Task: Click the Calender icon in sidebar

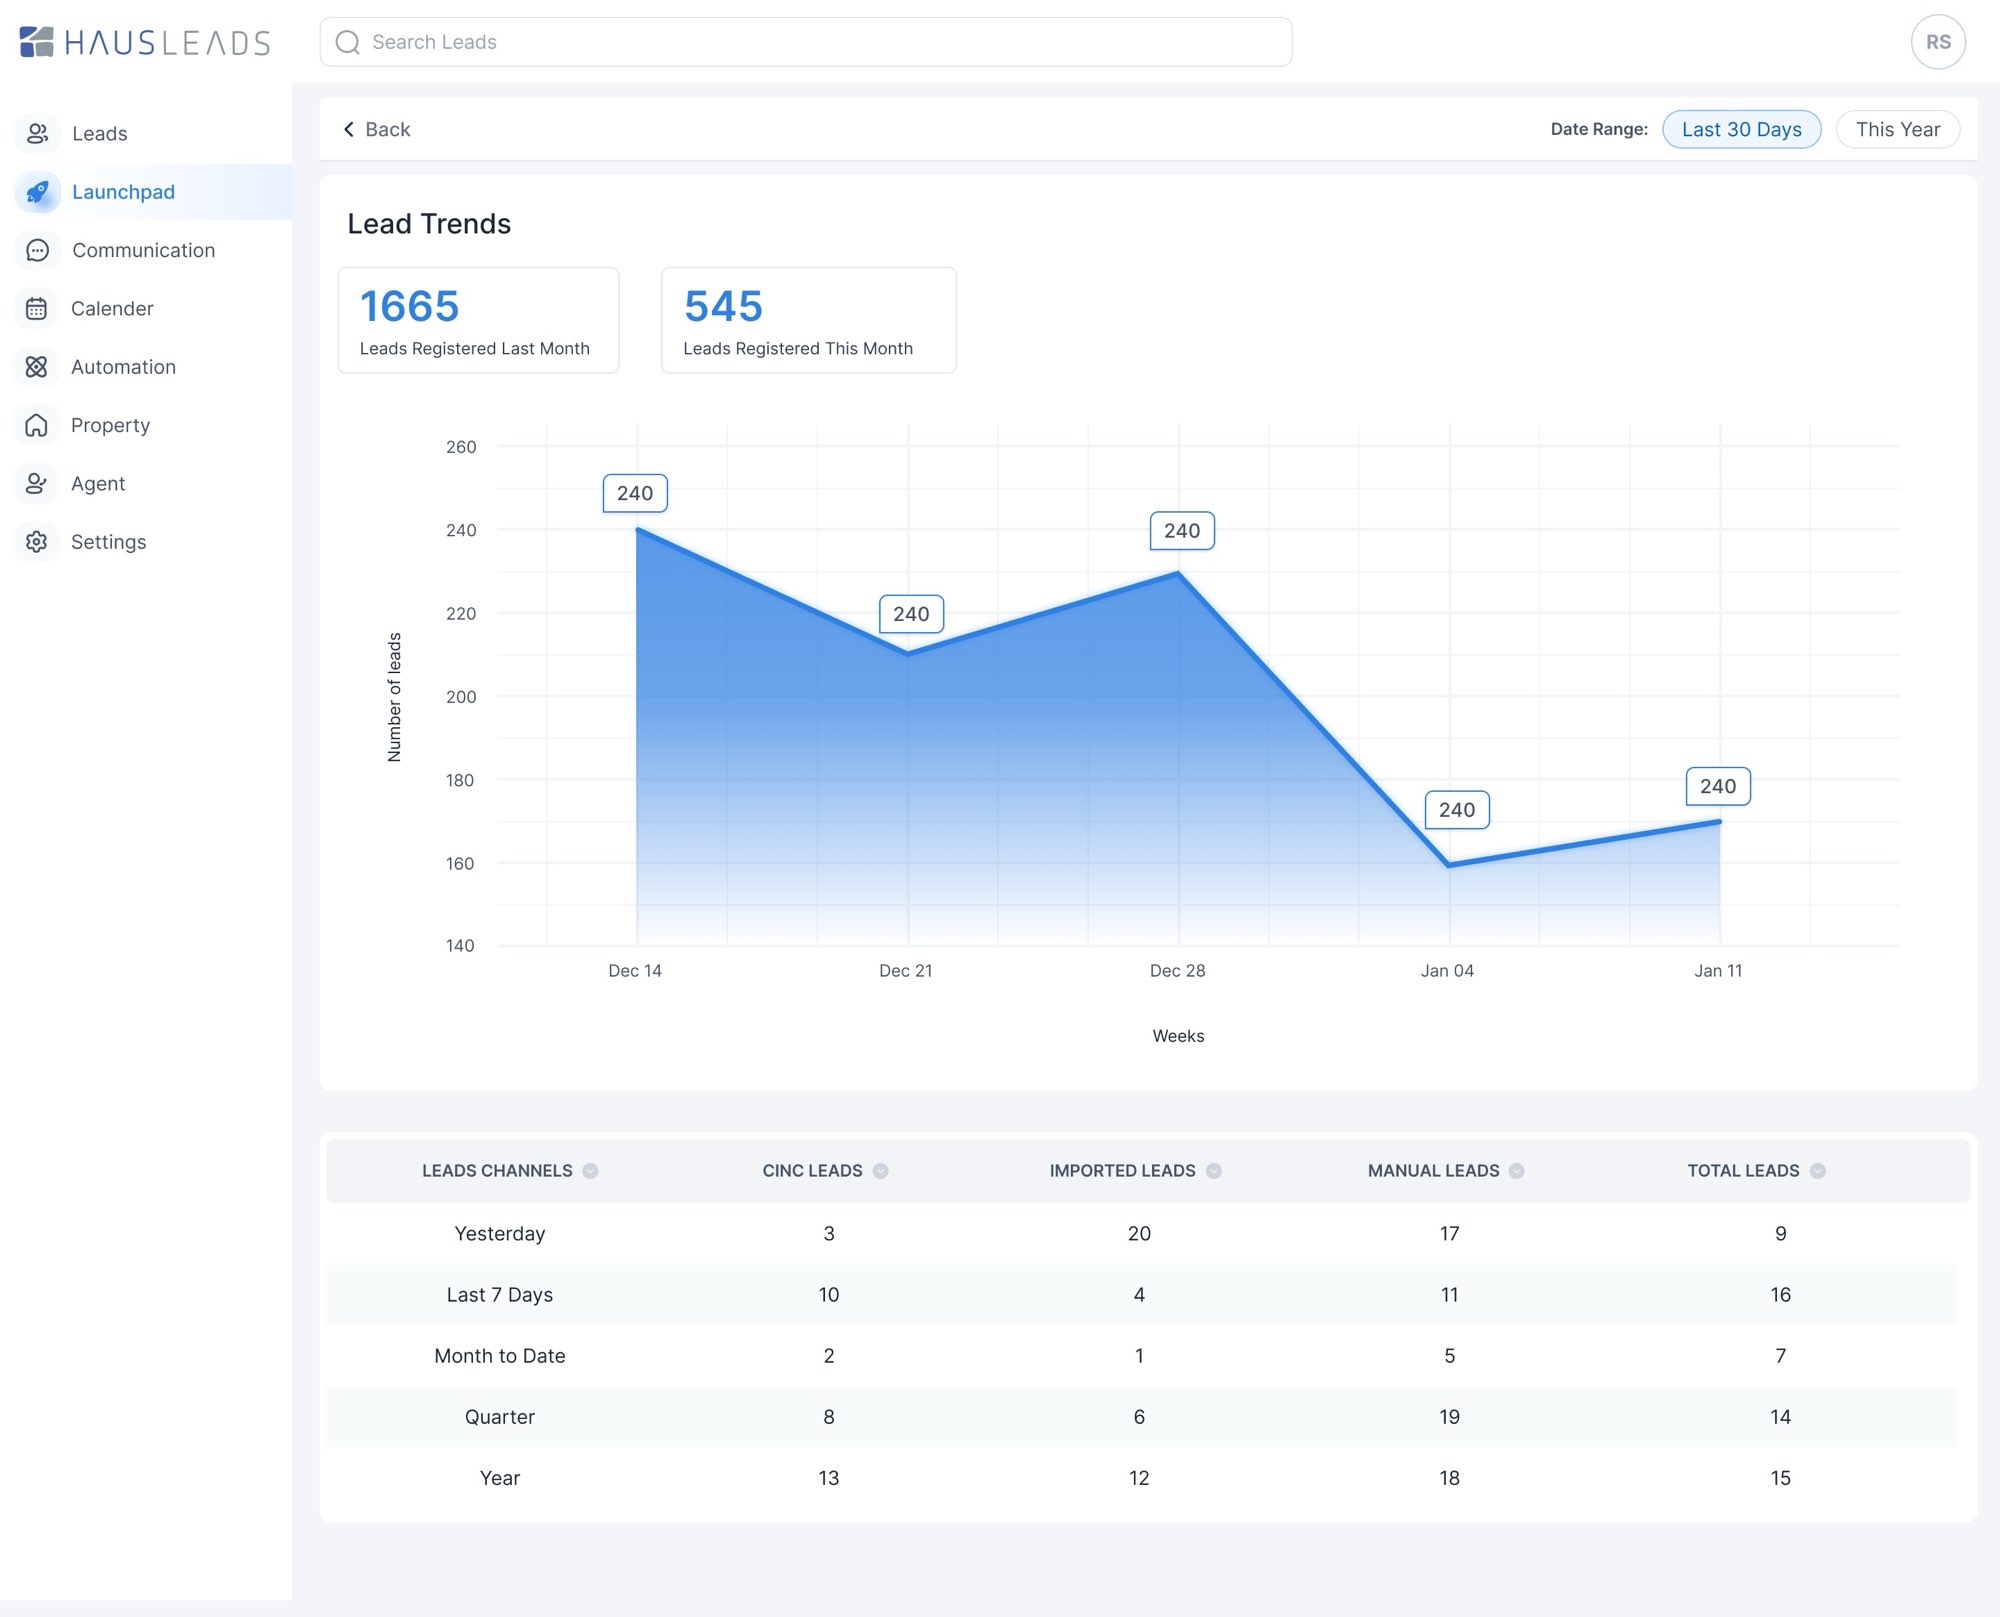Action: [x=37, y=308]
